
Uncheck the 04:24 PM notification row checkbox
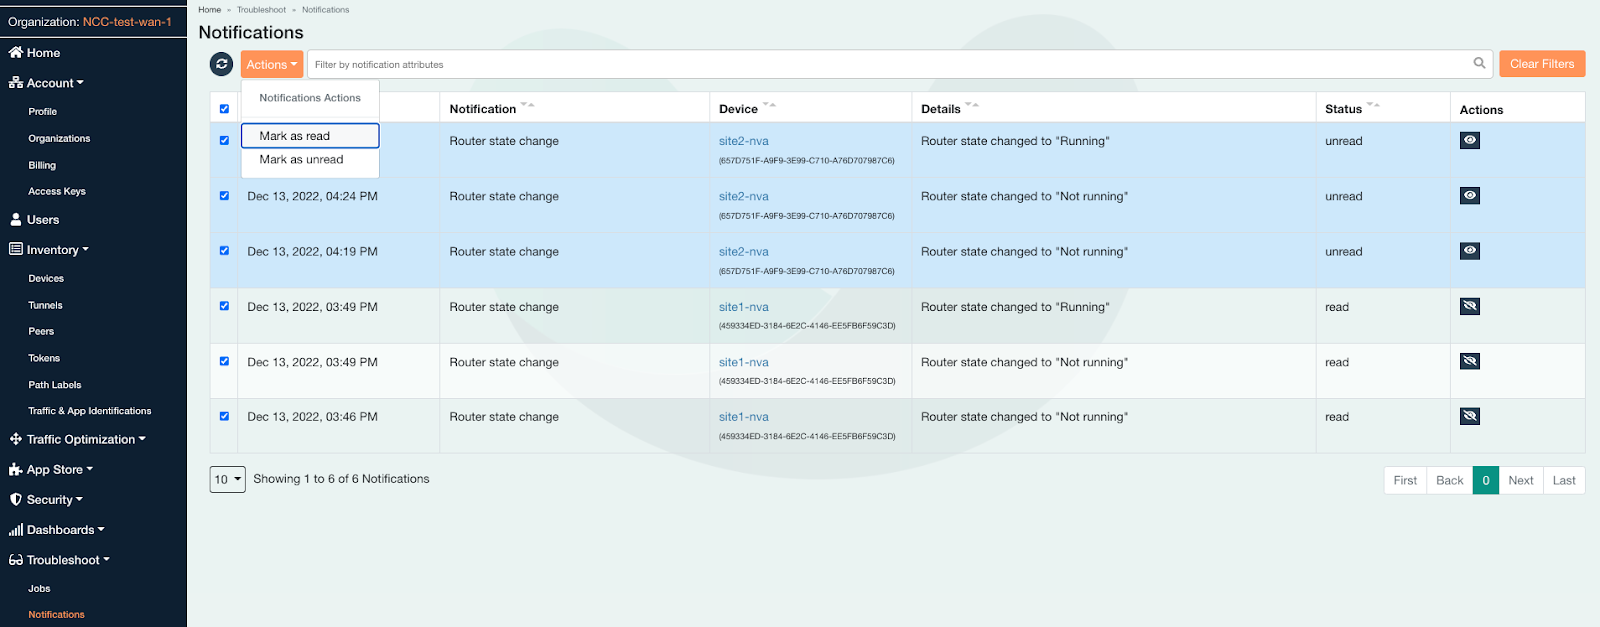pyautogui.click(x=224, y=196)
